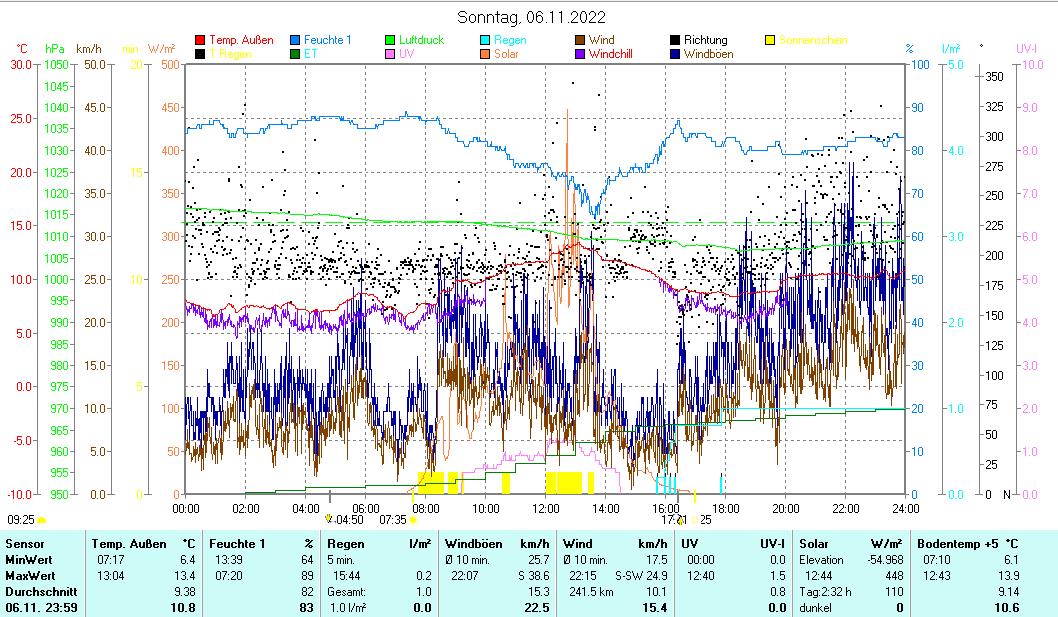Click the orange Solar legend square
Screen dimensions: 1058x617
pyautogui.click(x=486, y=54)
